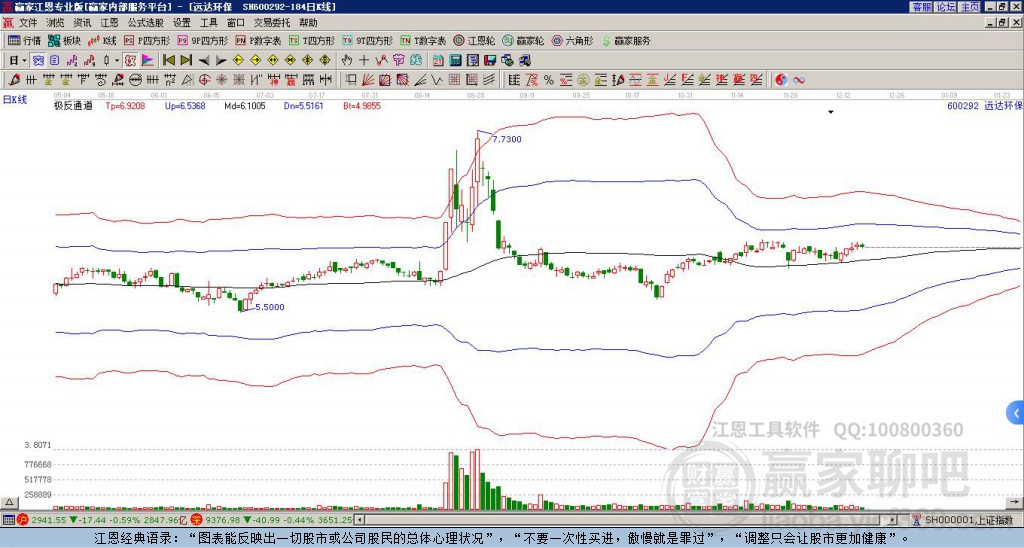
Task: Click the 日K线 label
Action: [15, 99]
